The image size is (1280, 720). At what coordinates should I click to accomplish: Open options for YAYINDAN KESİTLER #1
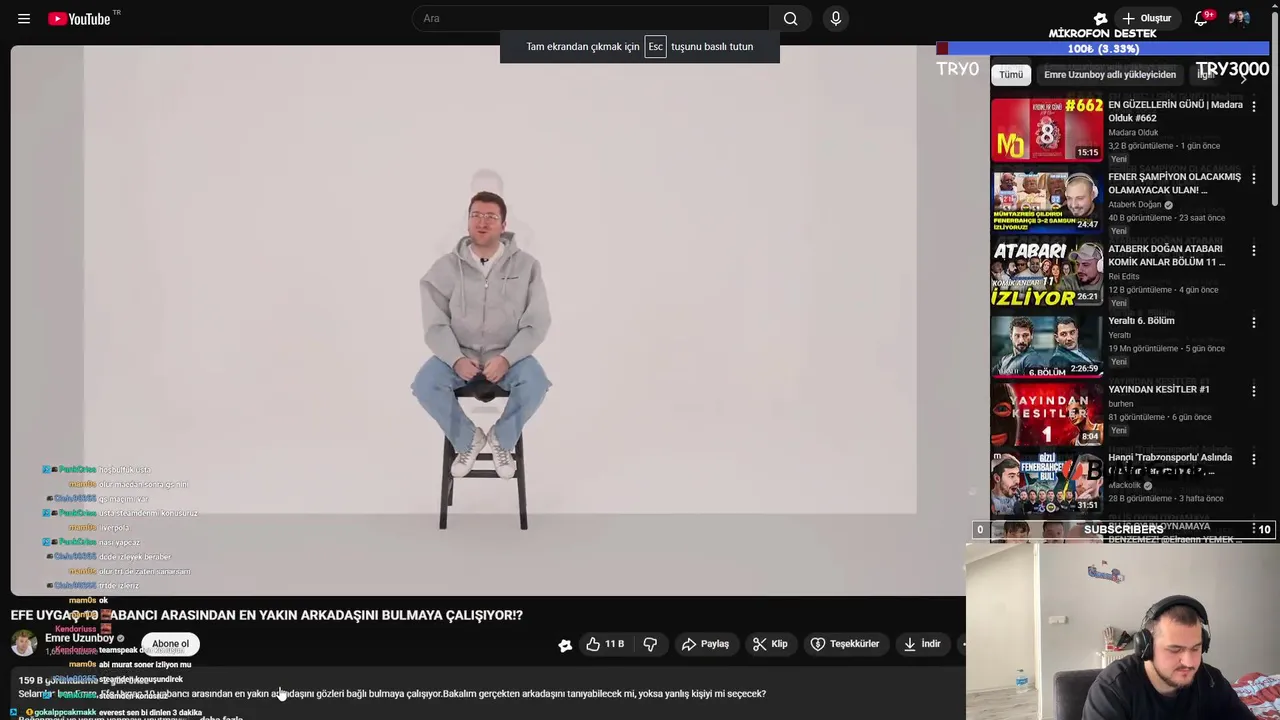point(1253,391)
